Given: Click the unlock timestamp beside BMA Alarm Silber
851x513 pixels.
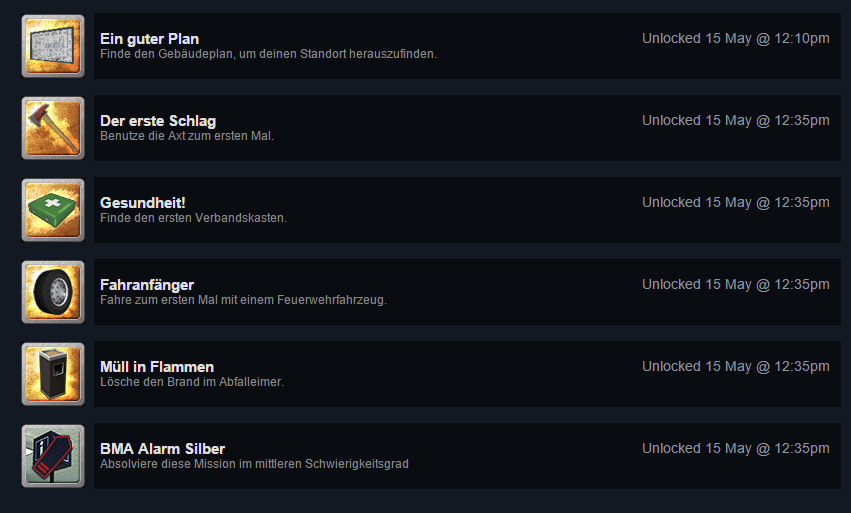Looking at the screenshot, I should click(735, 448).
